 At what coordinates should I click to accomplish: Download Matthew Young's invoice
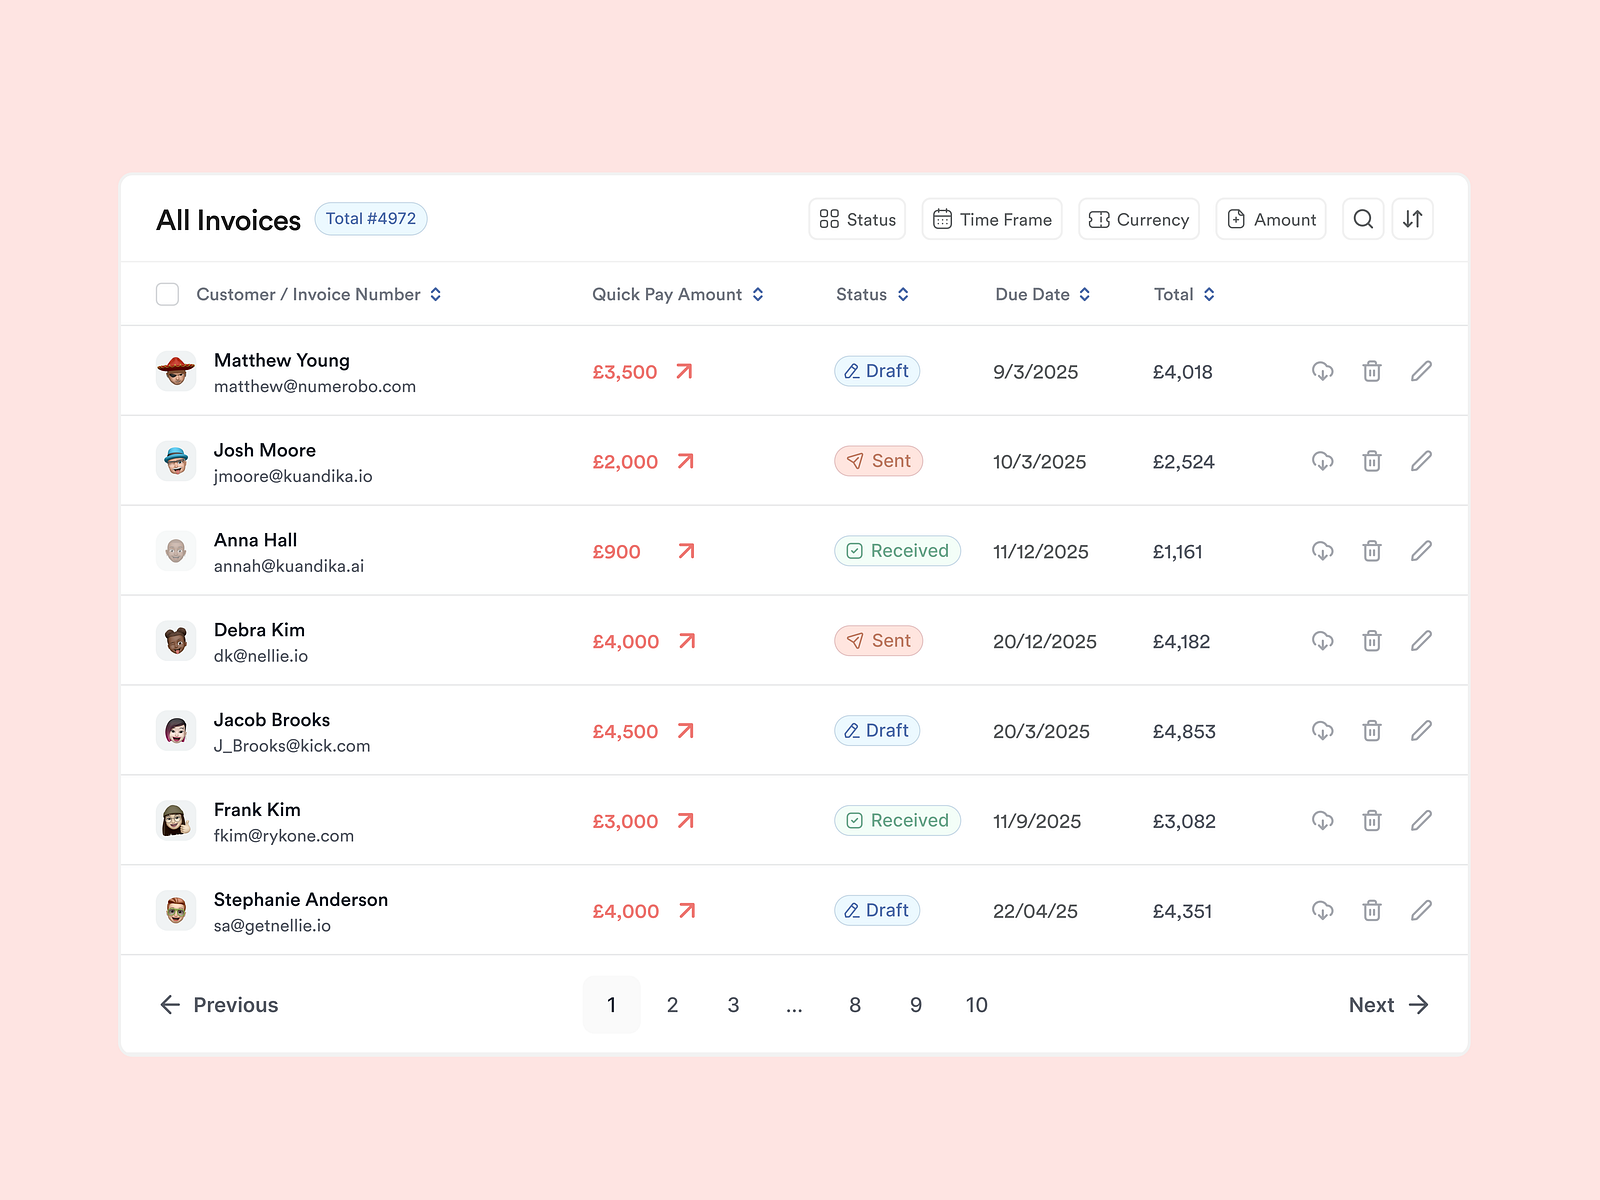point(1322,371)
